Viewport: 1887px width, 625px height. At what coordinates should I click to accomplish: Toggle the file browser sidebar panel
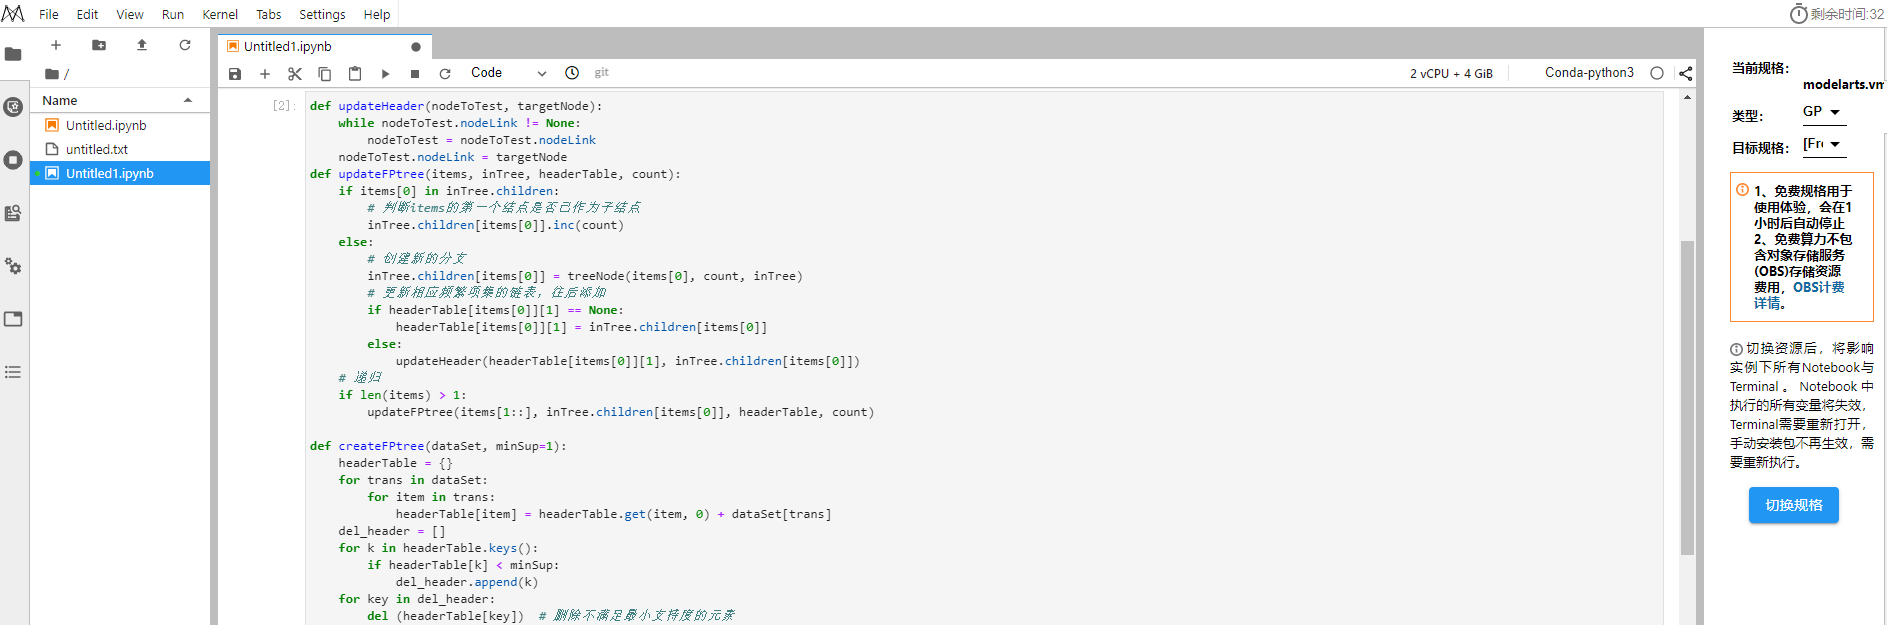[x=13, y=54]
